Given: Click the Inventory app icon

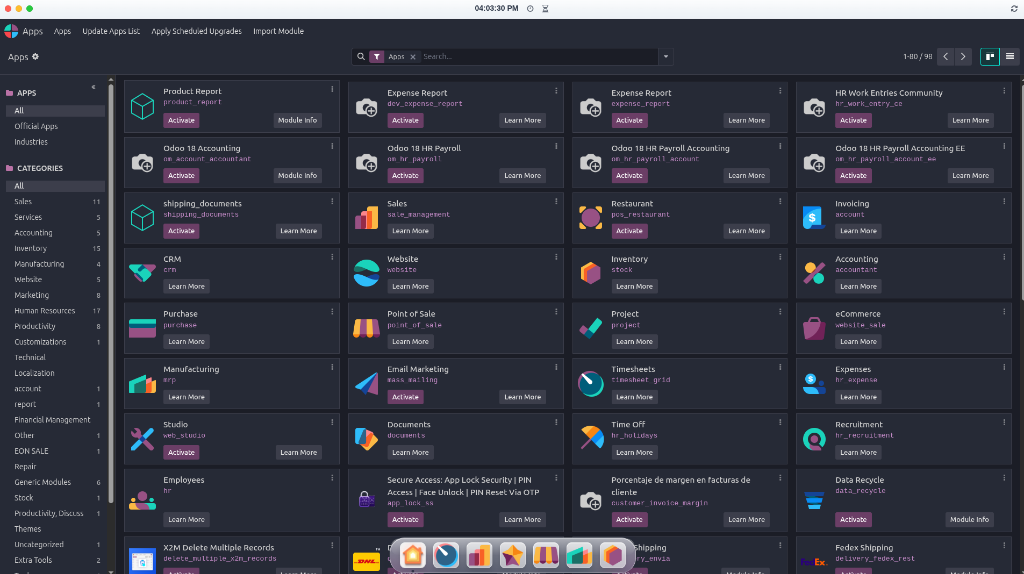Looking at the screenshot, I should coord(590,272).
